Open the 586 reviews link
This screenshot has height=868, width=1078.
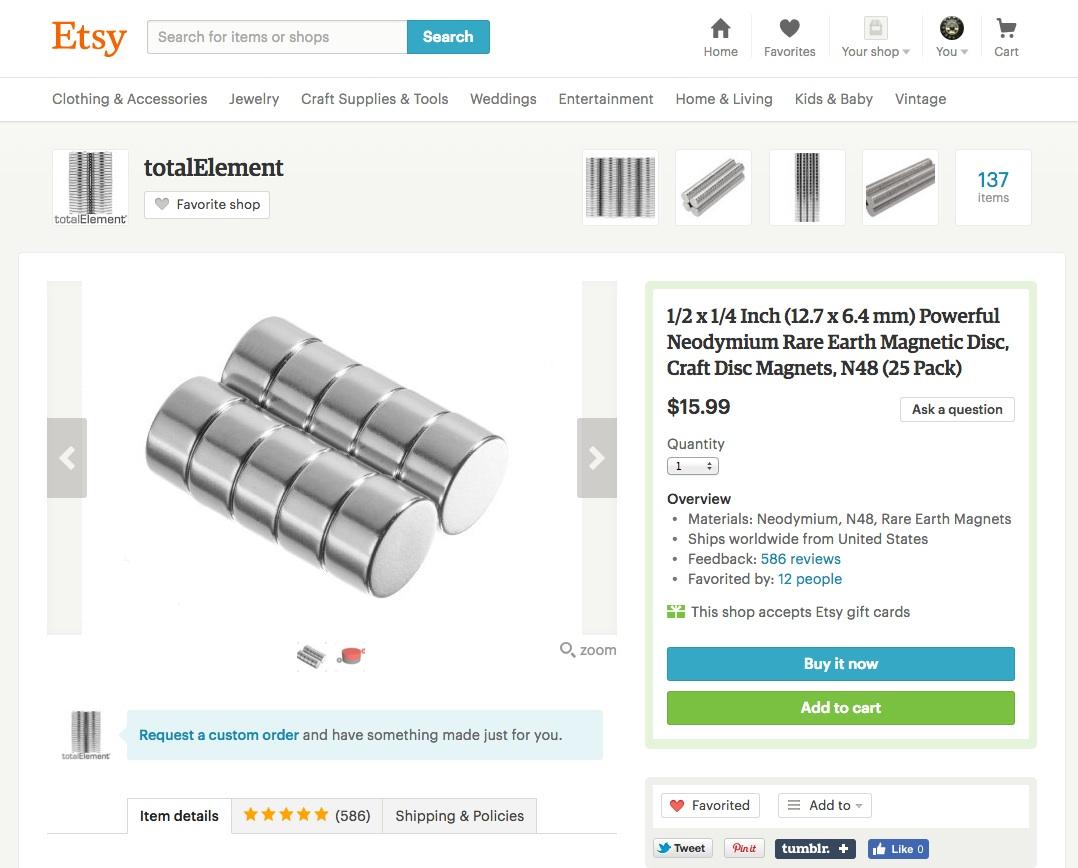pos(800,559)
